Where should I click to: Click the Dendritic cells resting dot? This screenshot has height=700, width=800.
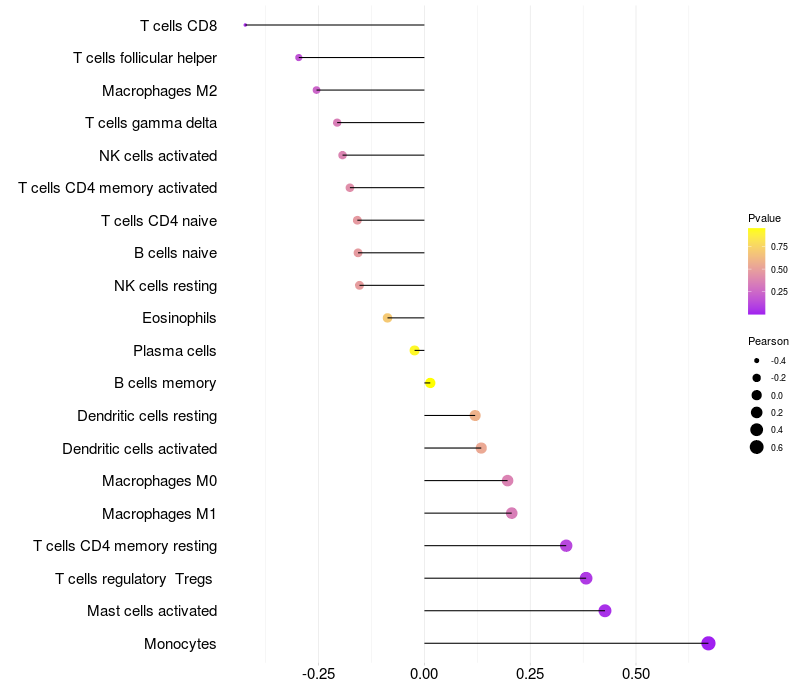click(475, 415)
